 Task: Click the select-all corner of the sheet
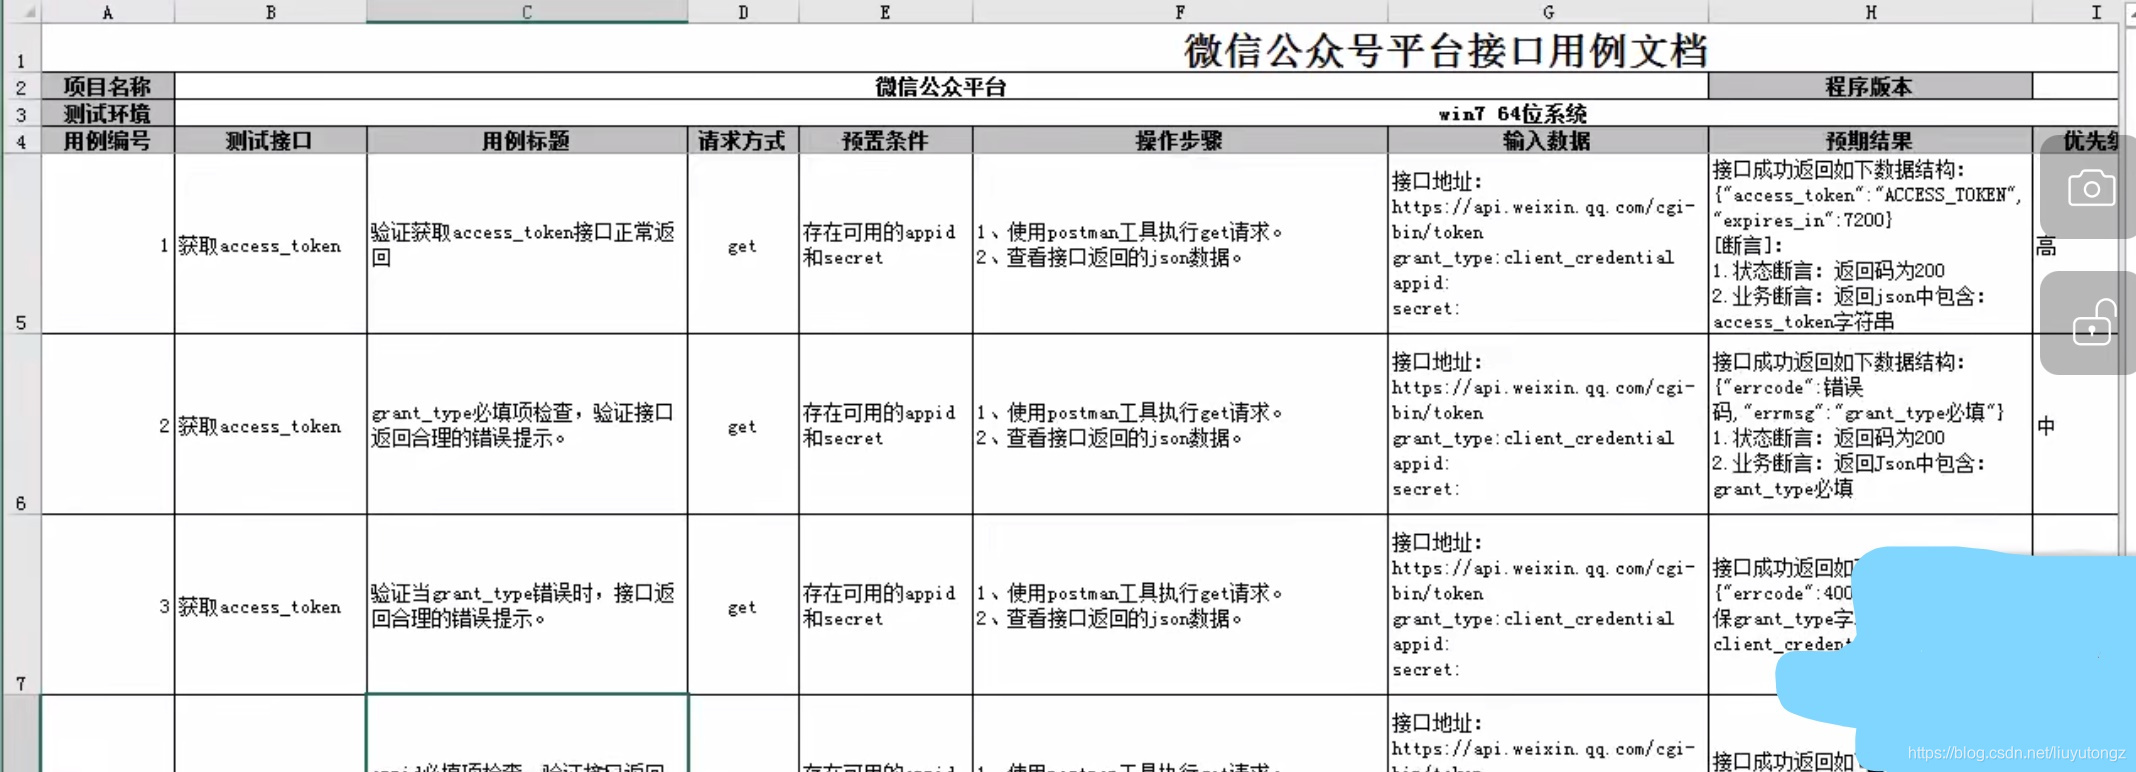click(20, 12)
